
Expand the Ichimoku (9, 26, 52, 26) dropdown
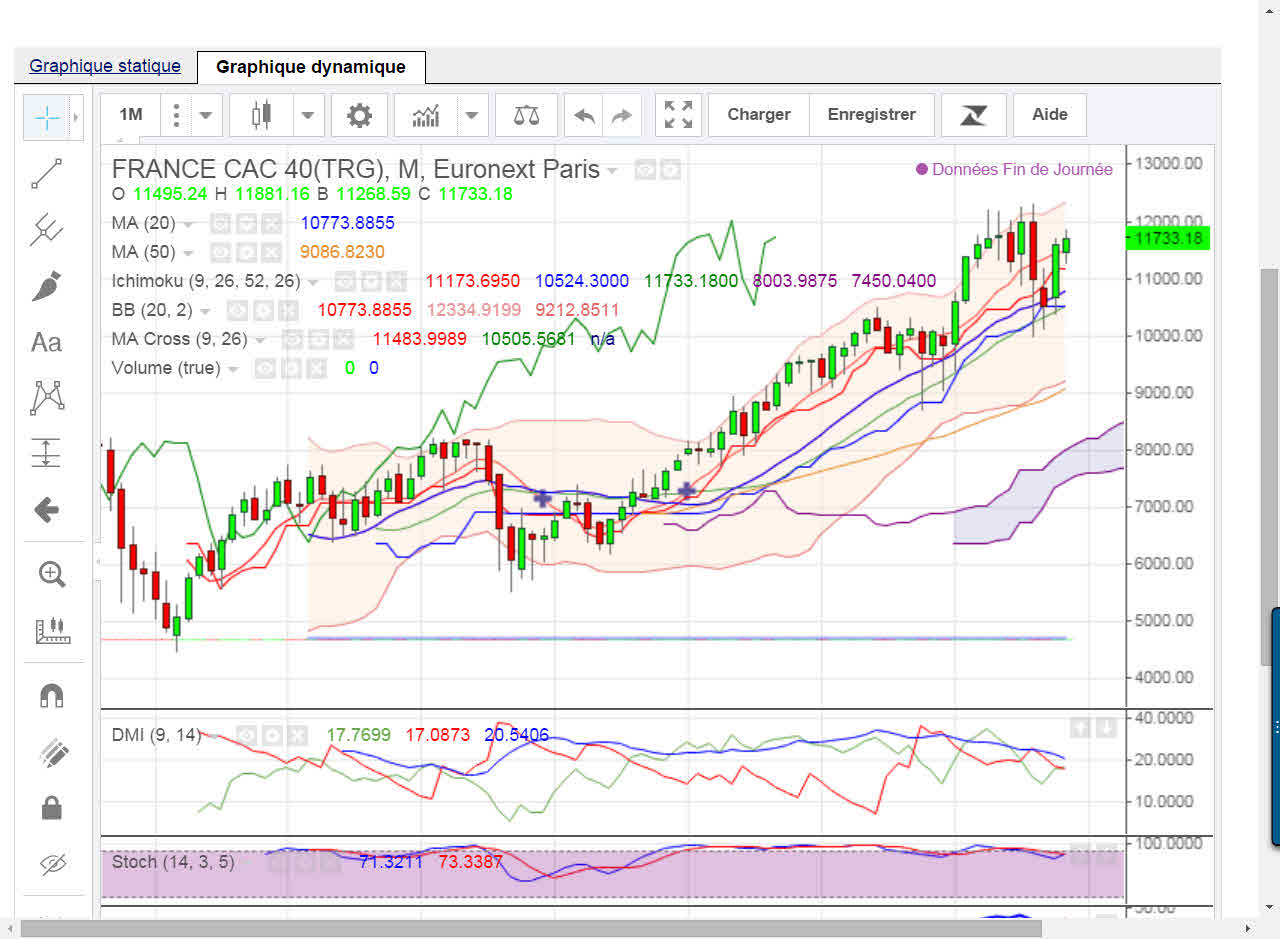(313, 282)
